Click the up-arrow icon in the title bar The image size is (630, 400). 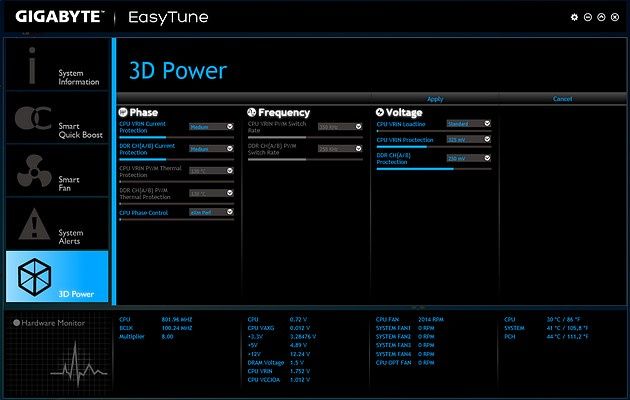601,17
